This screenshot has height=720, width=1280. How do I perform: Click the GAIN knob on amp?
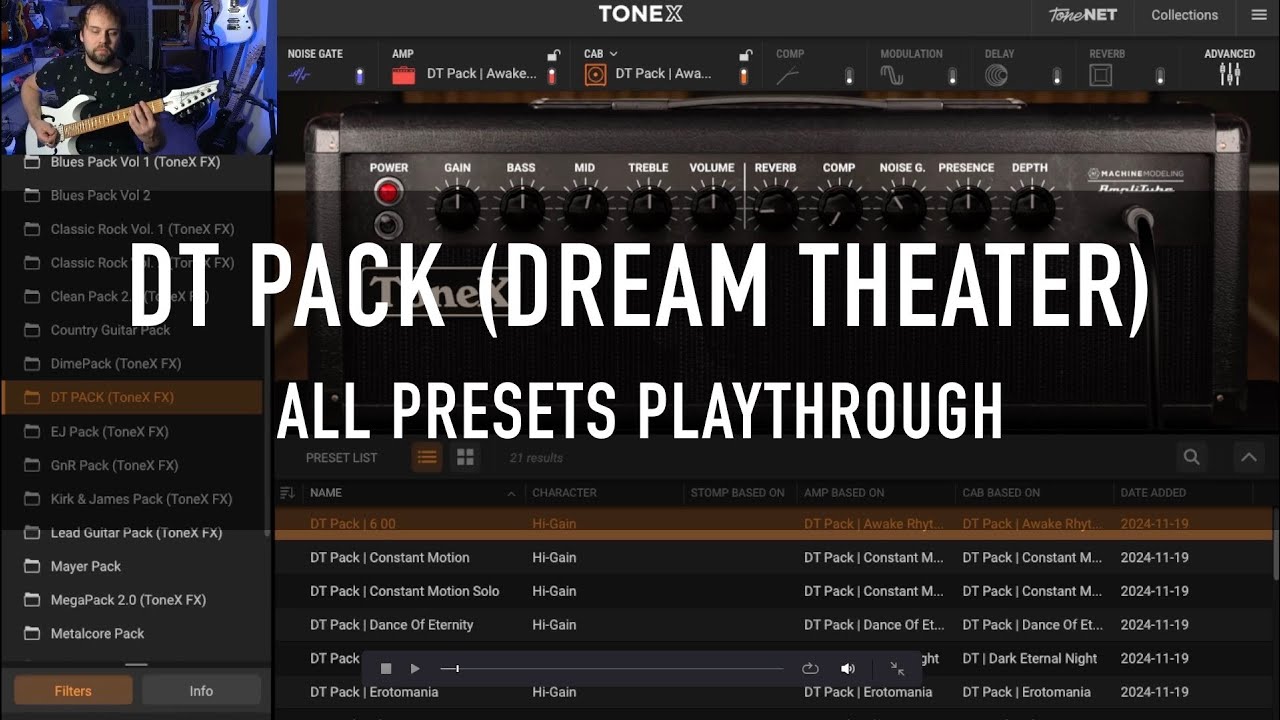click(x=457, y=209)
